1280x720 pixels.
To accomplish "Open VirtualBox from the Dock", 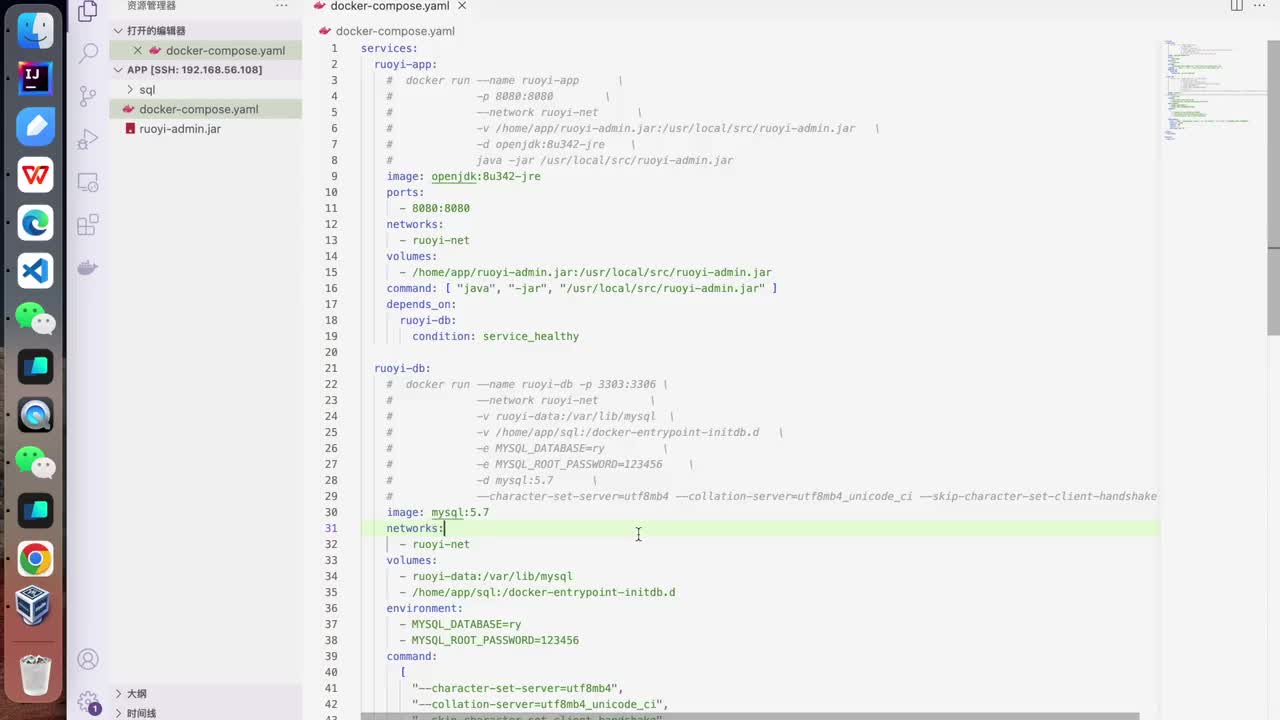I will (x=35, y=606).
